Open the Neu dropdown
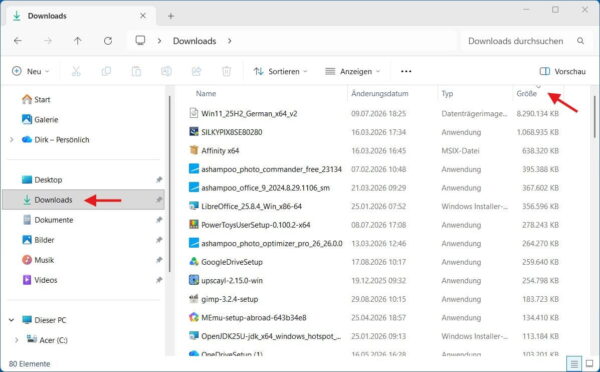This screenshot has width=600, height=372. click(31, 71)
